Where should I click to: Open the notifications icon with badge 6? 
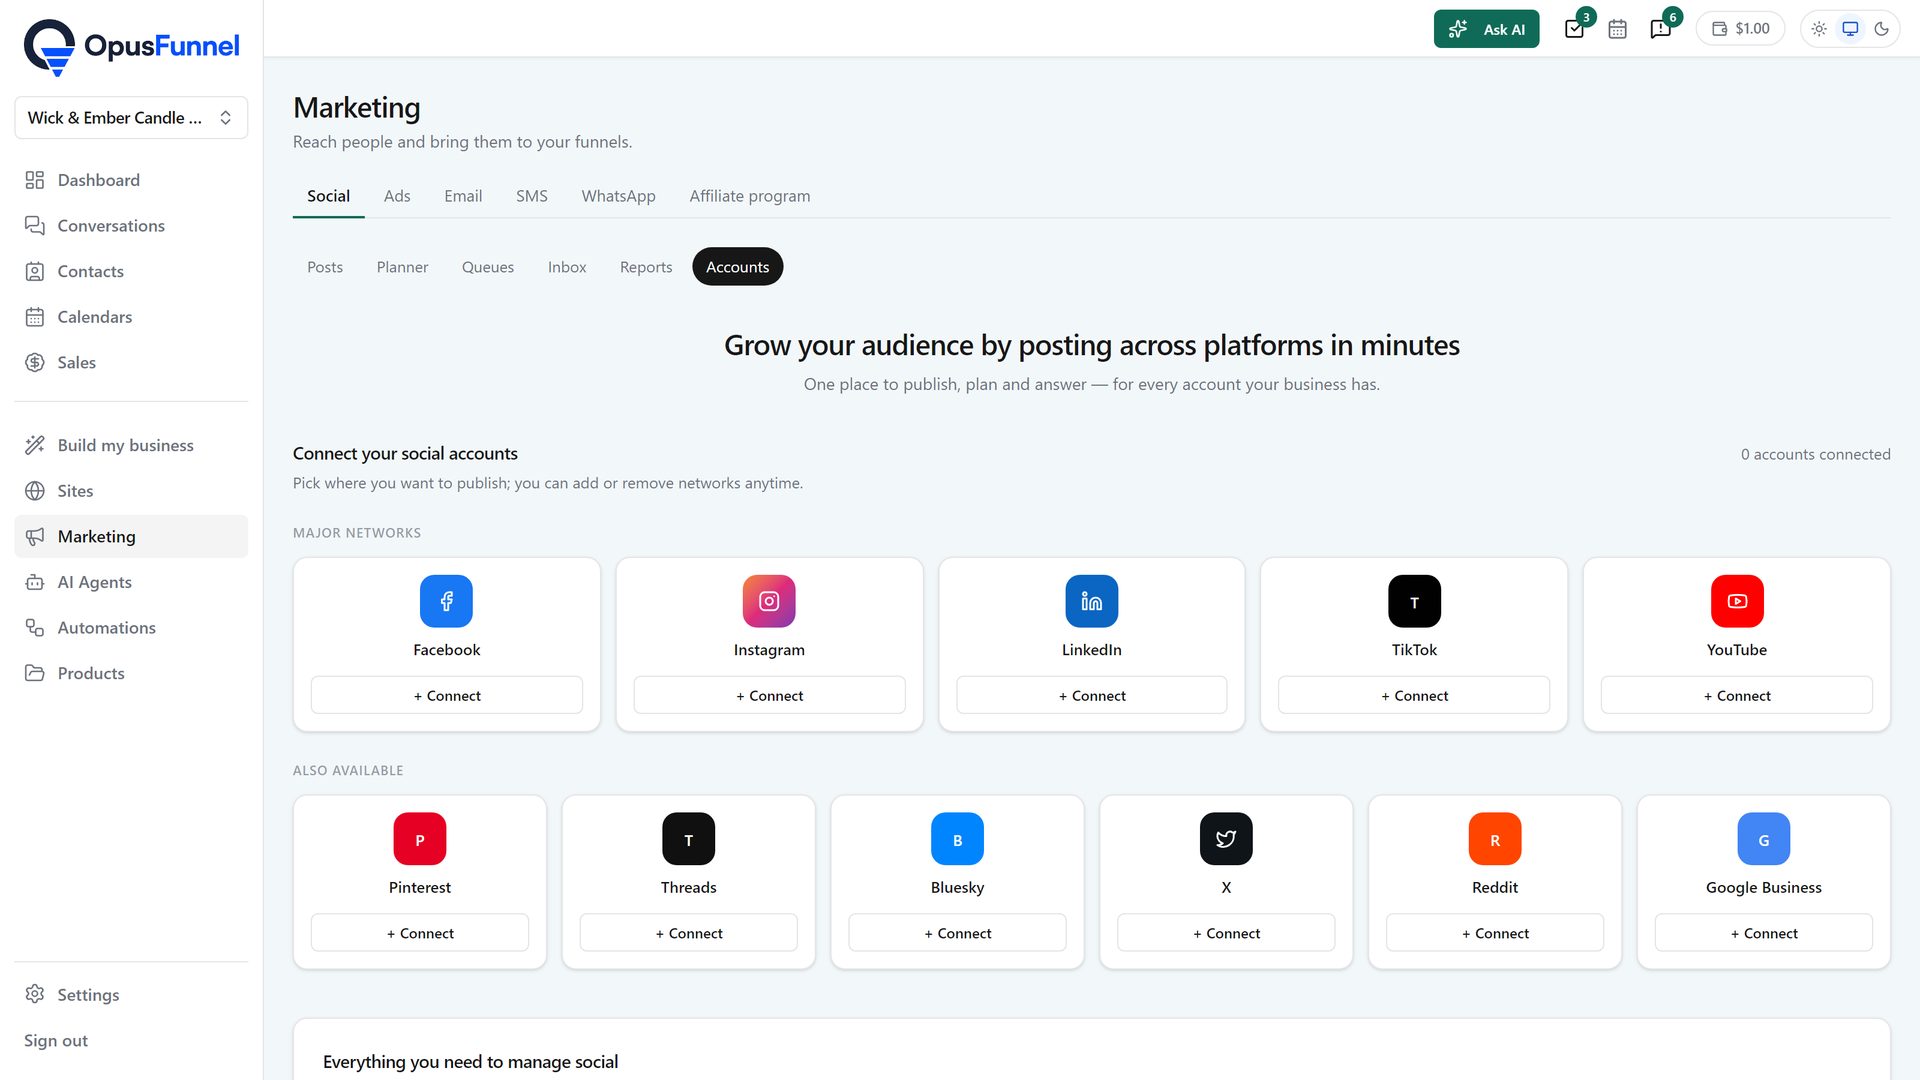tap(1661, 29)
